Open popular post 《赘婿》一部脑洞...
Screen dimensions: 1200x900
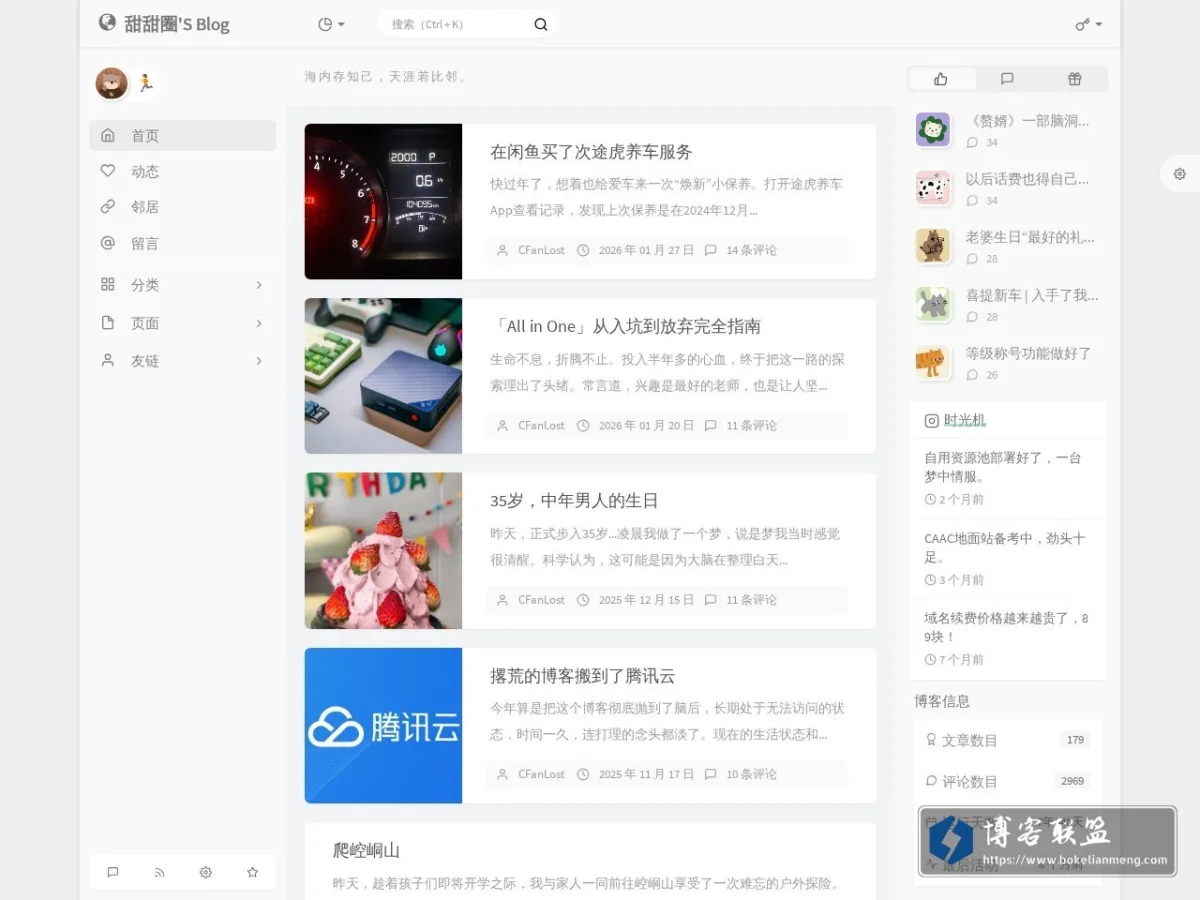click(1027, 121)
